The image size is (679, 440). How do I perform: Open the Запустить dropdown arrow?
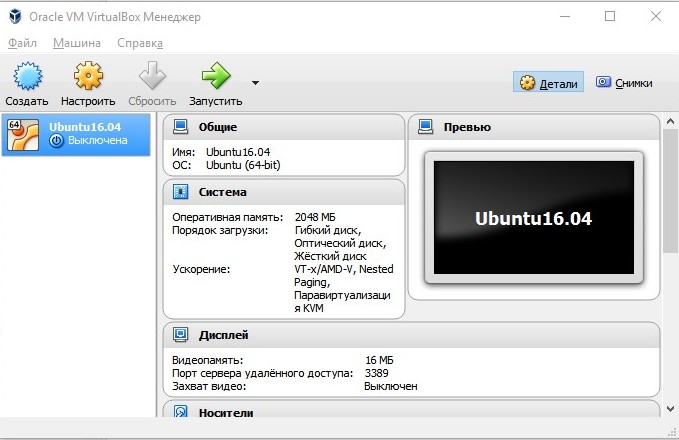point(255,83)
